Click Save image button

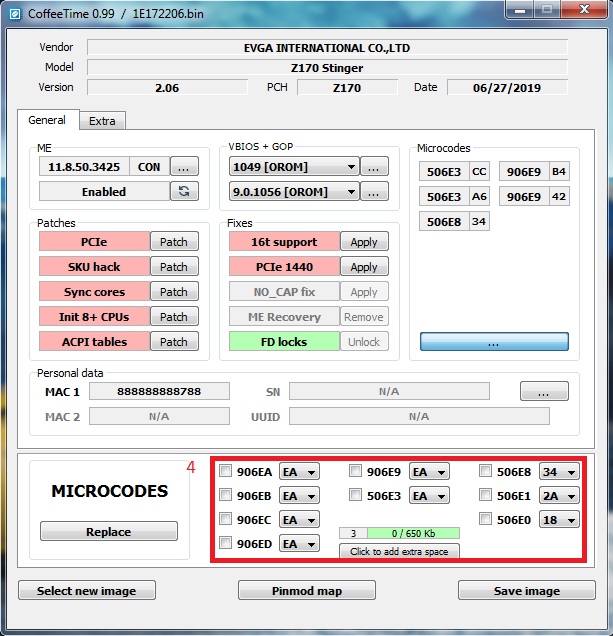pos(527,590)
